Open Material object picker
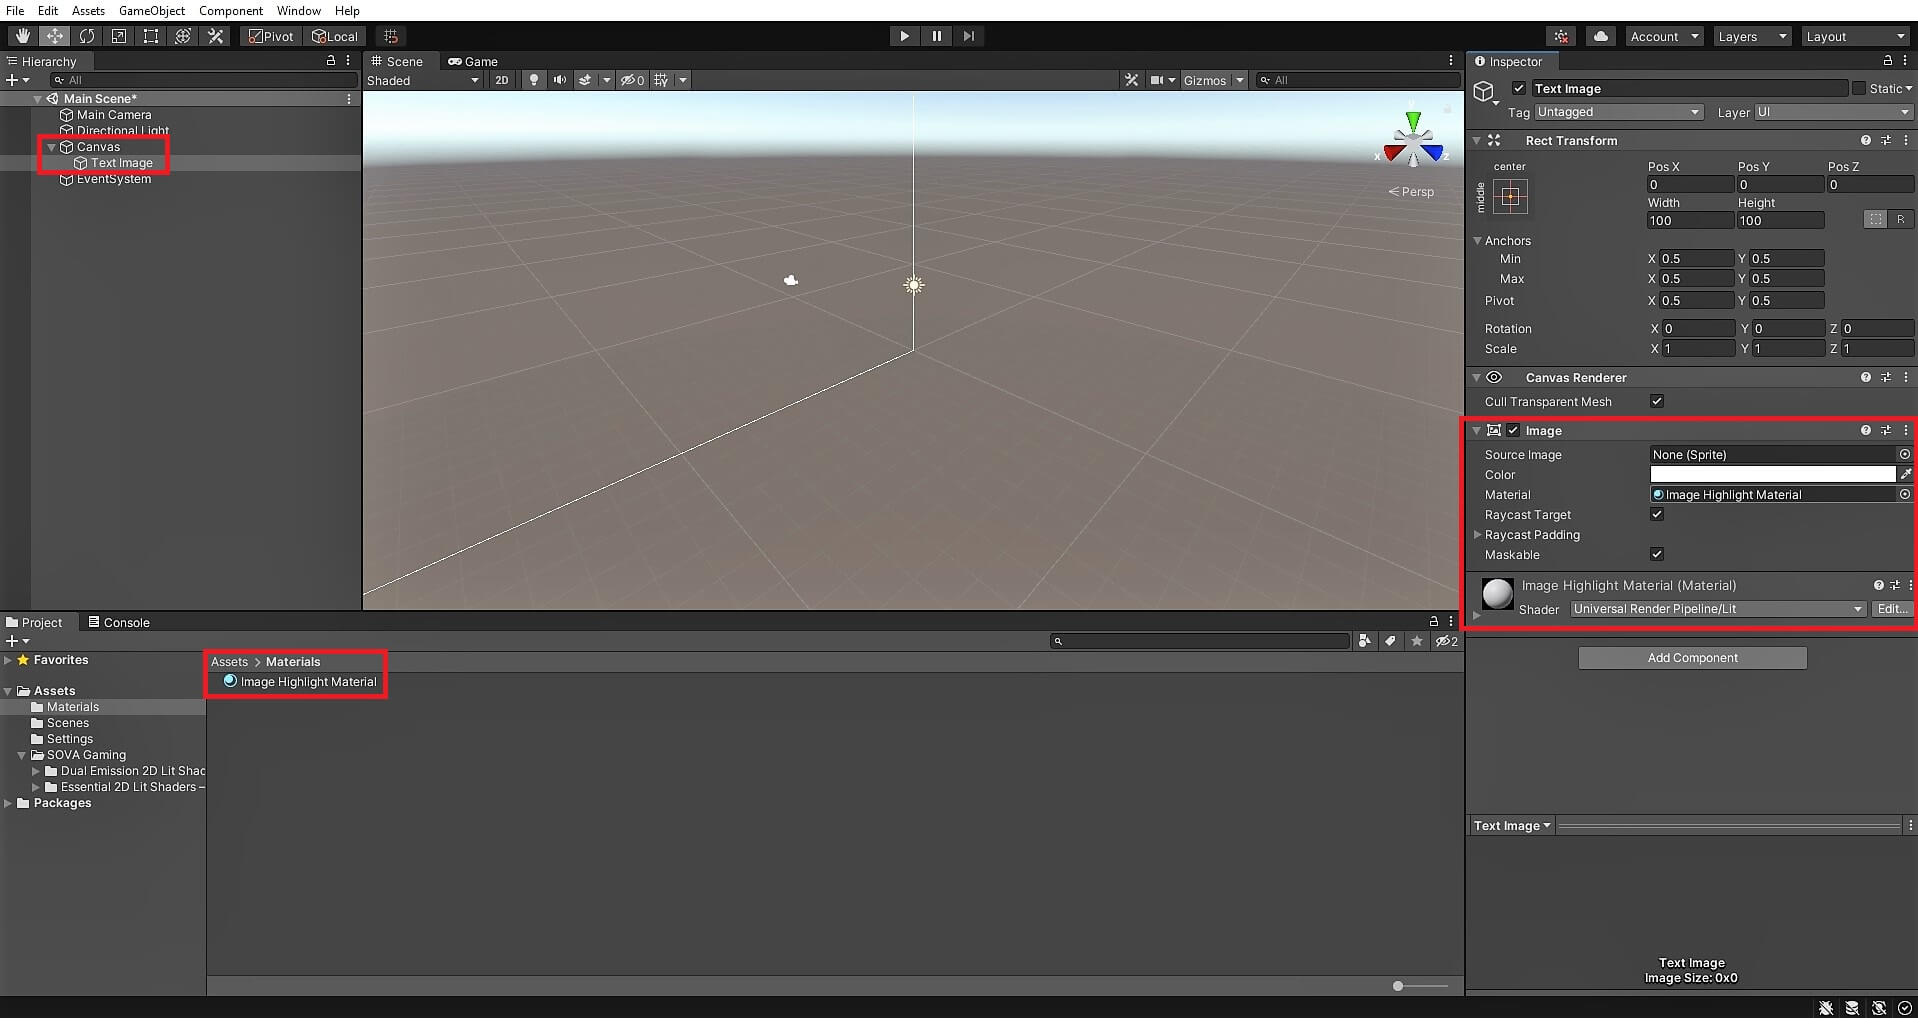Viewport: 1918px width, 1018px height. 1905,494
